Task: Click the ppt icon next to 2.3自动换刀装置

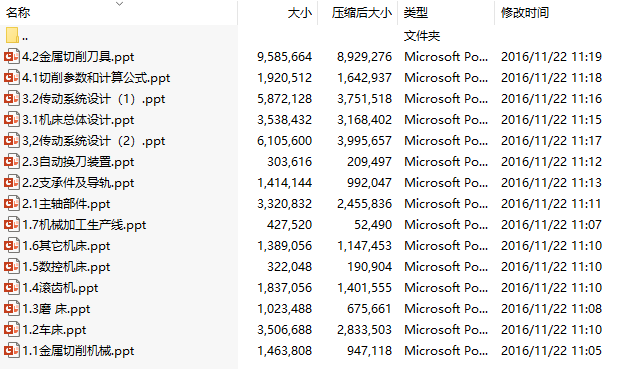Action: 12,162
